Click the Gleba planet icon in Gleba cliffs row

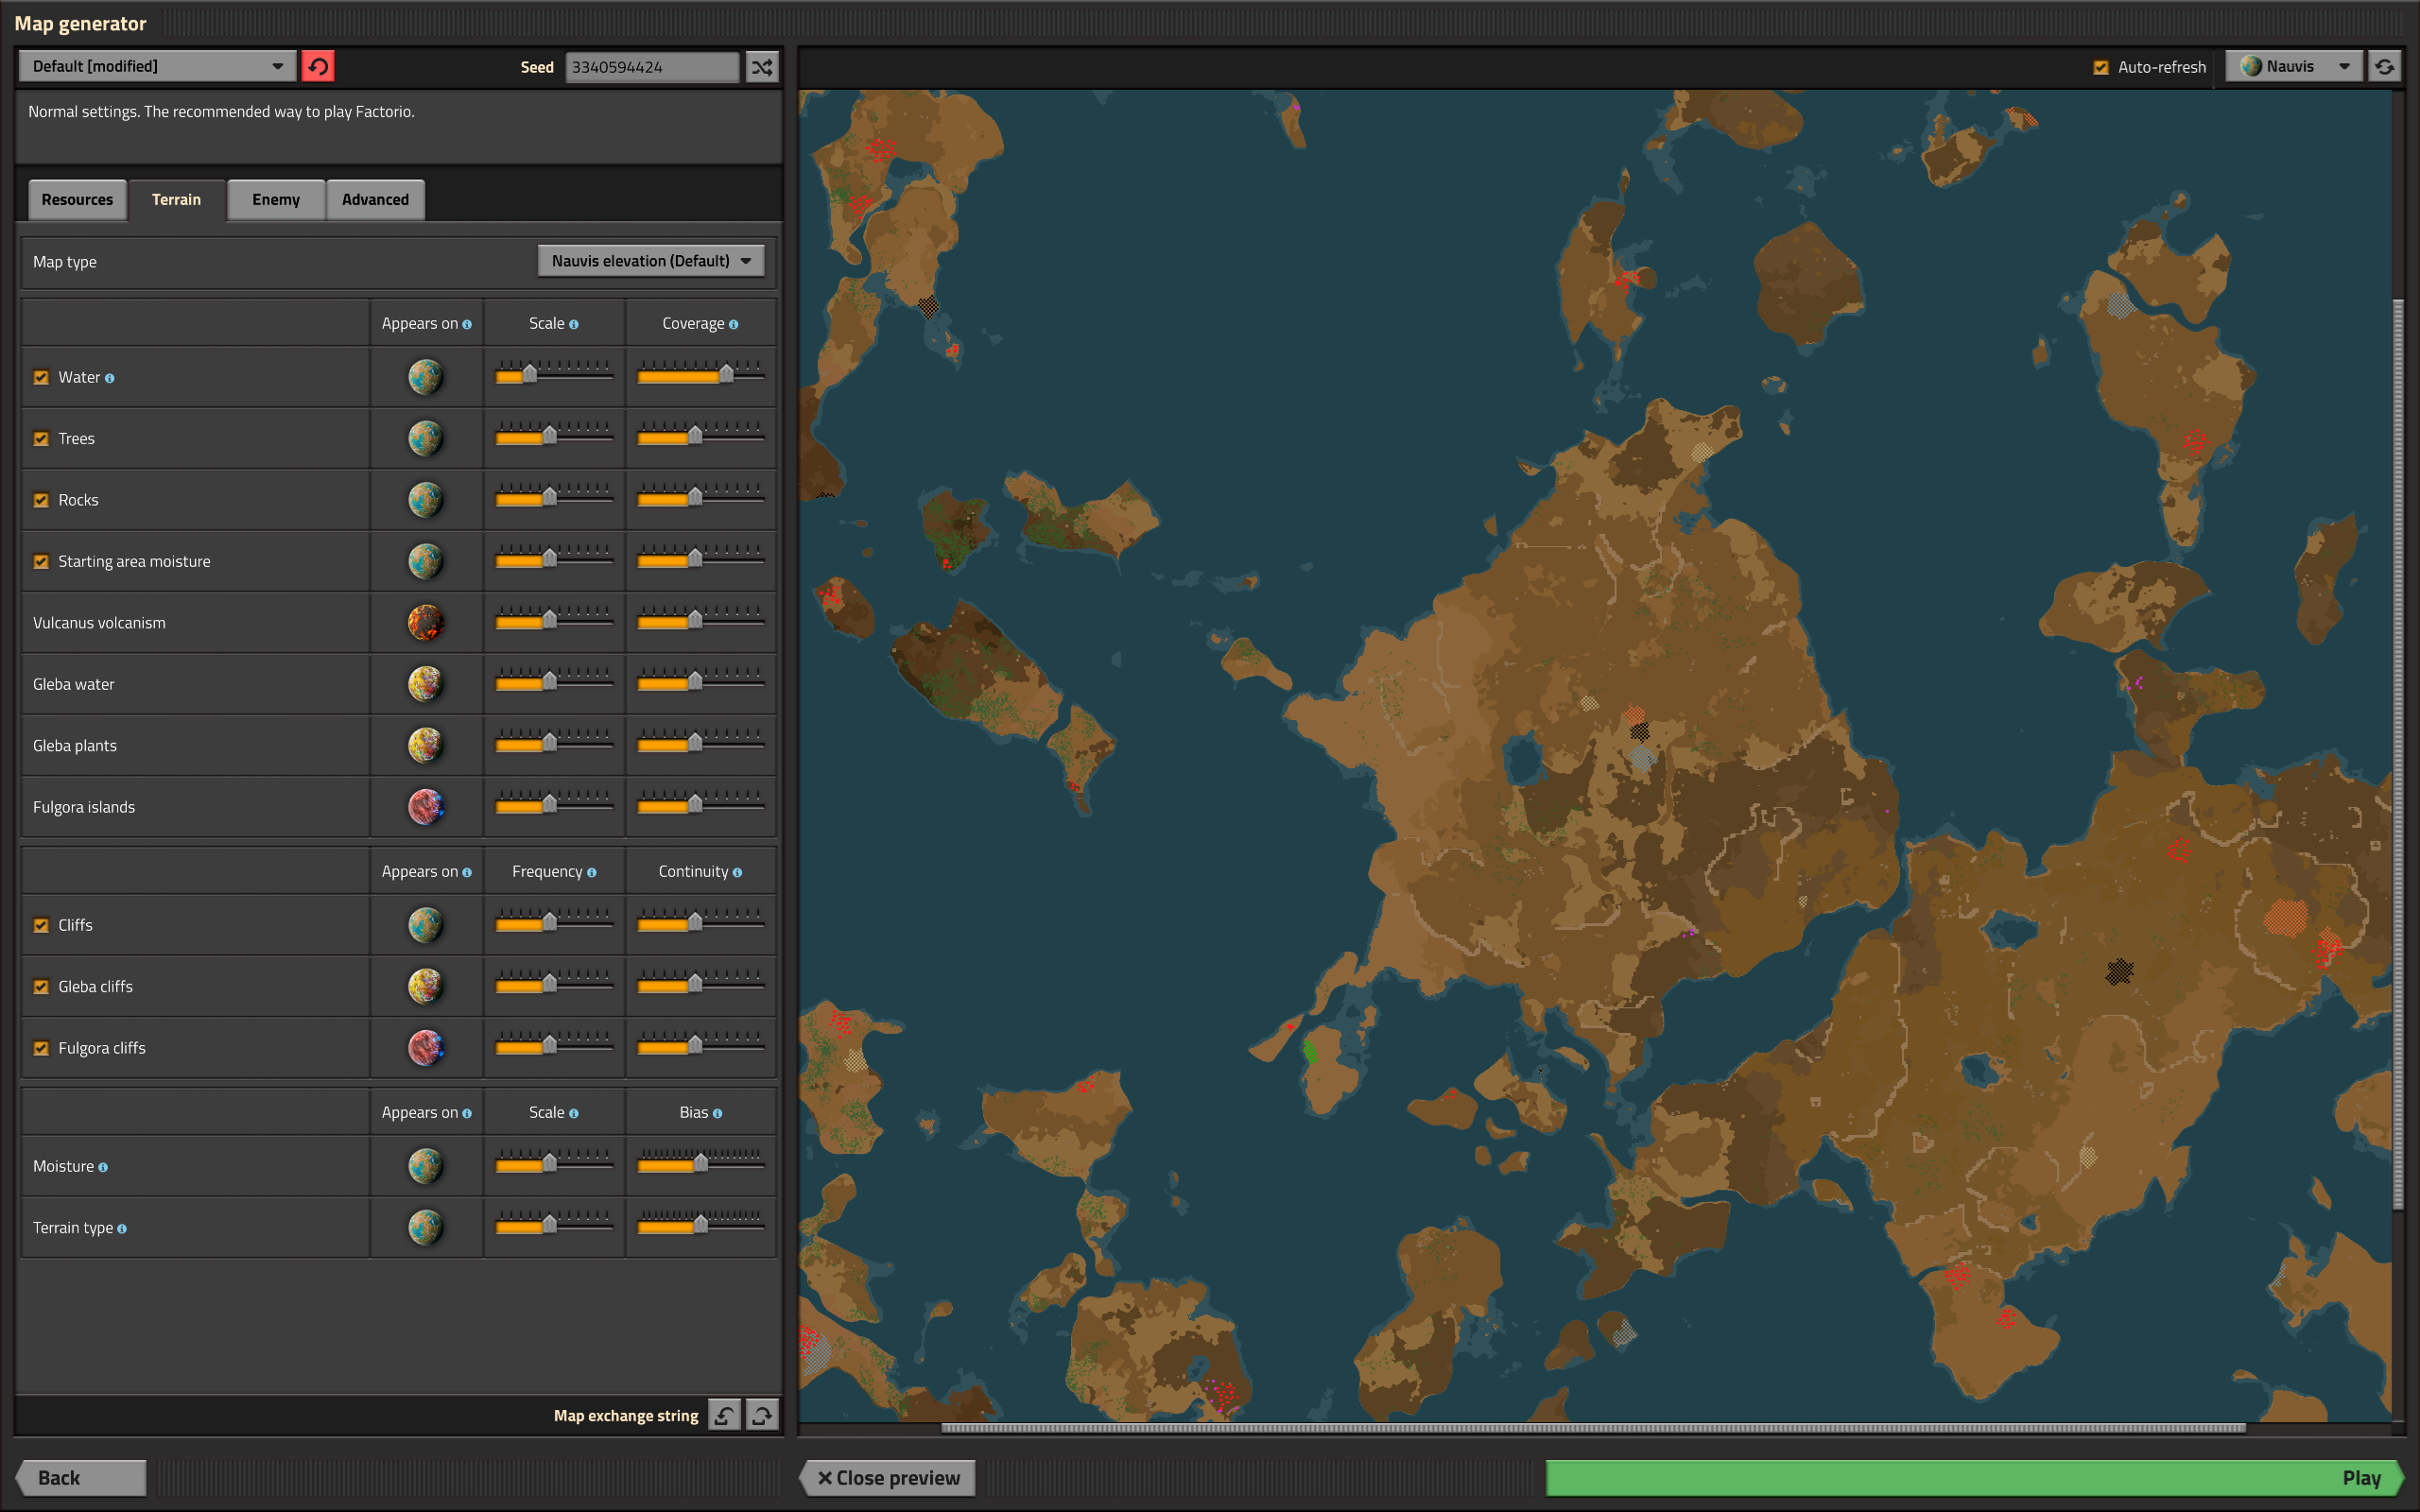[425, 986]
